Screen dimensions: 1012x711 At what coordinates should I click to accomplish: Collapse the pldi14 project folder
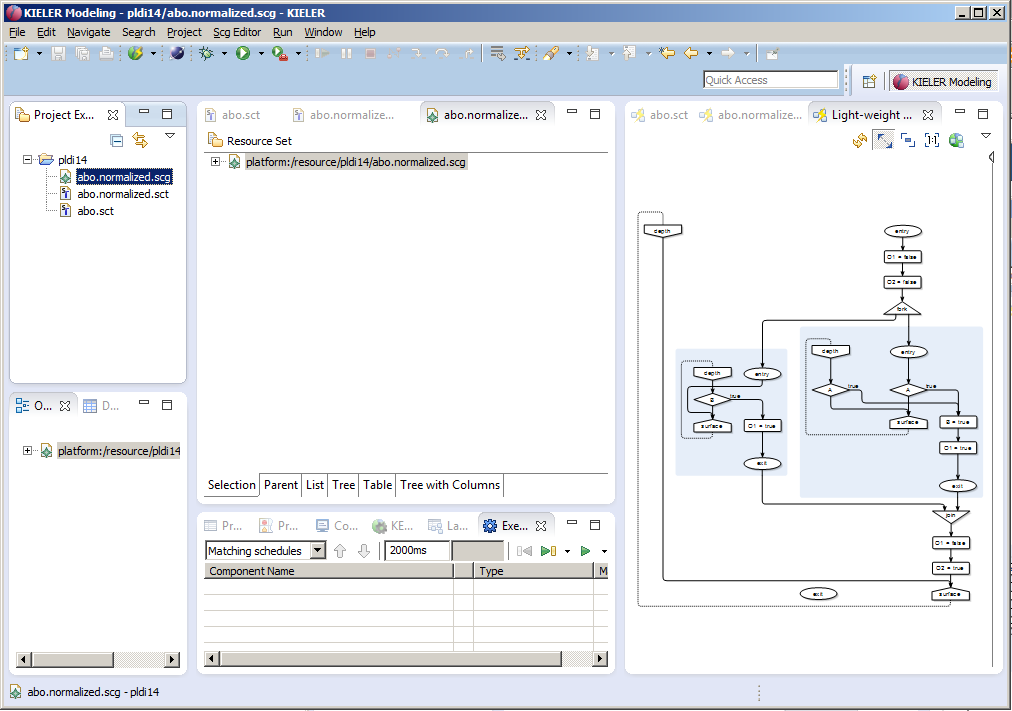[x=28, y=159]
